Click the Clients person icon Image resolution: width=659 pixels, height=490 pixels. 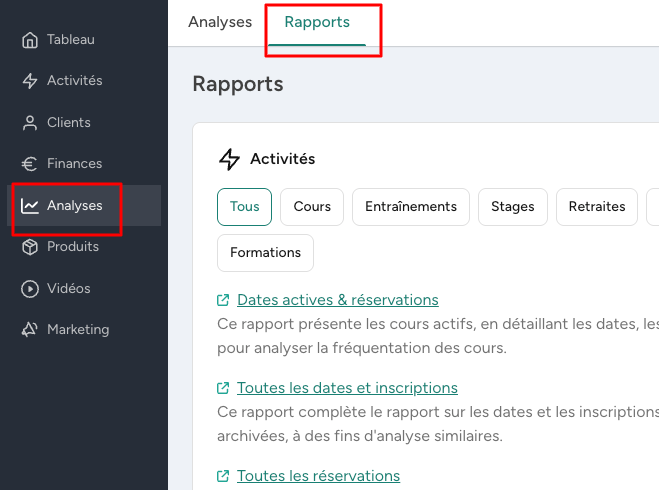point(30,123)
